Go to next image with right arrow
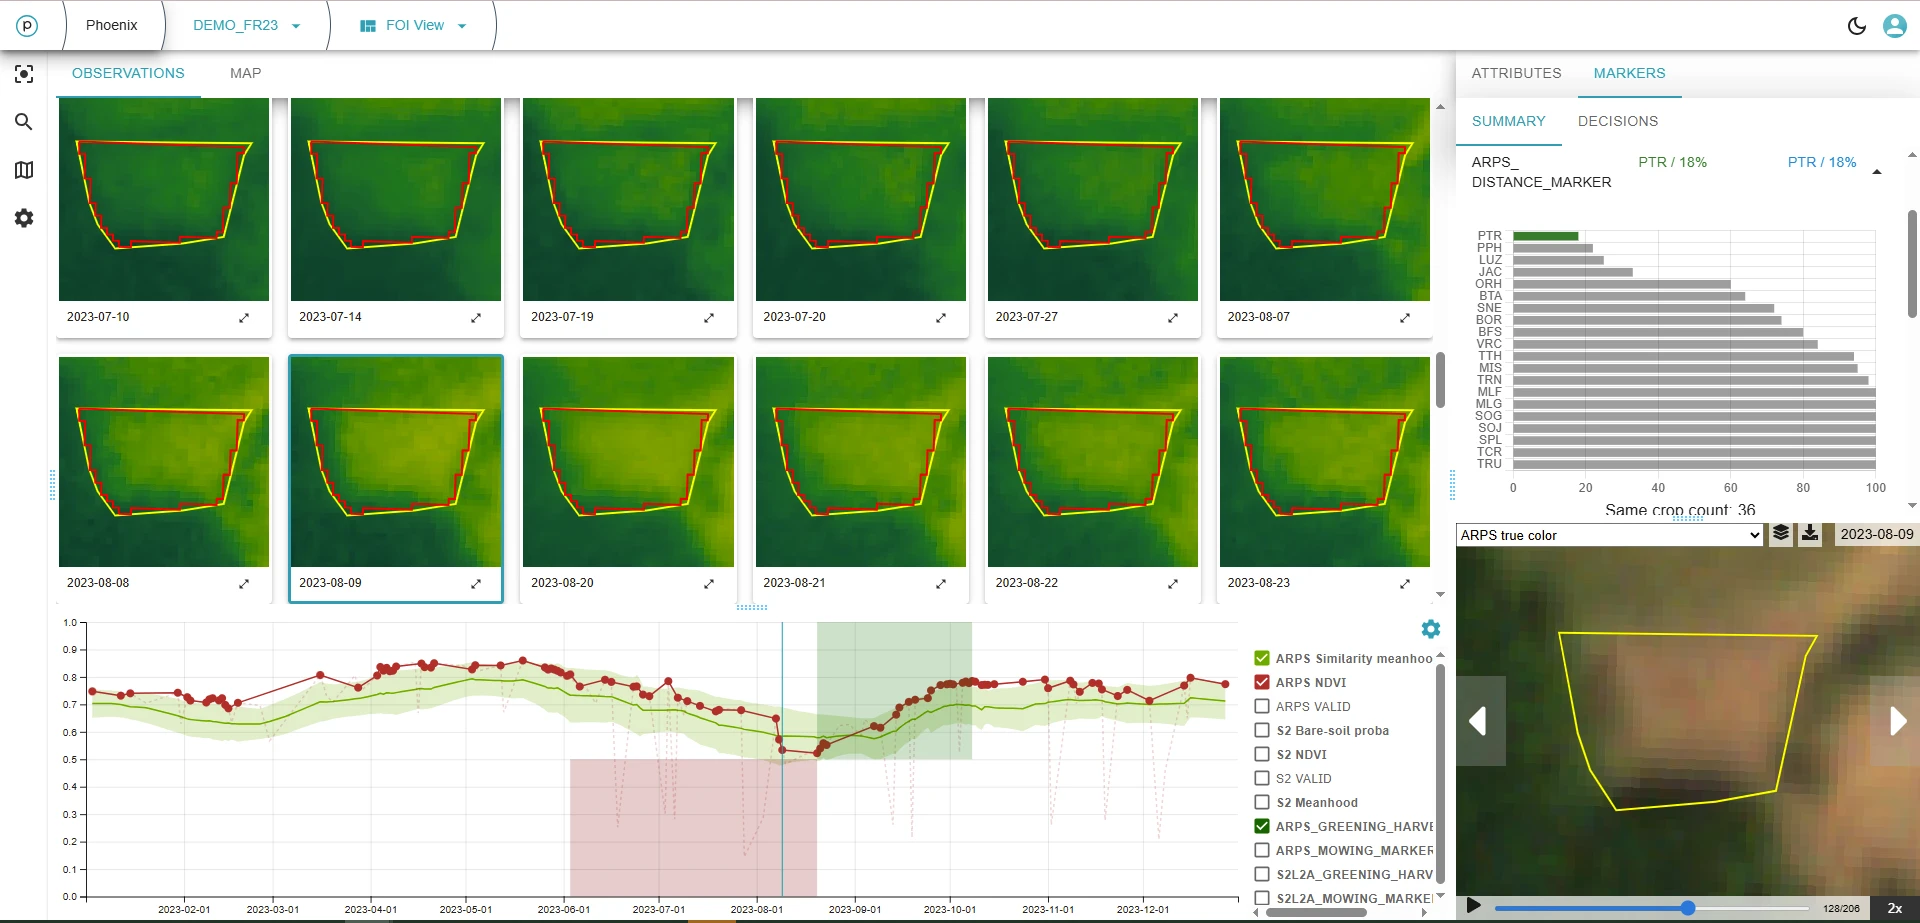1920x923 pixels. click(1897, 721)
